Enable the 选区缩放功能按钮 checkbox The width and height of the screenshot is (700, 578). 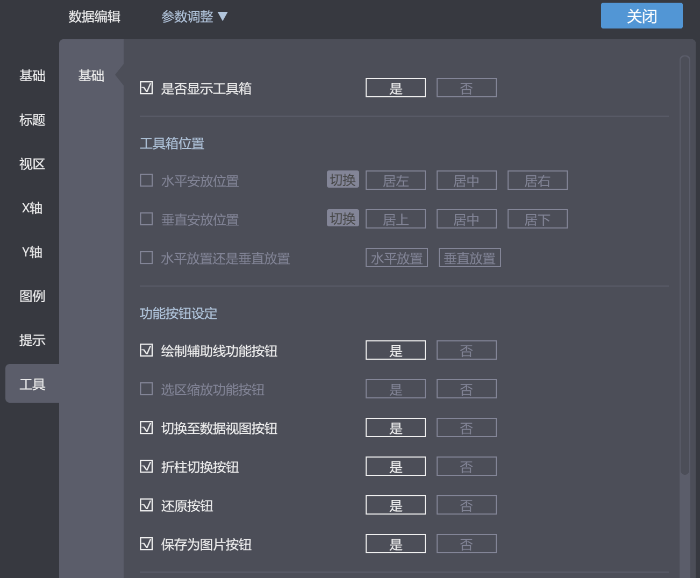pyautogui.click(x=146, y=389)
